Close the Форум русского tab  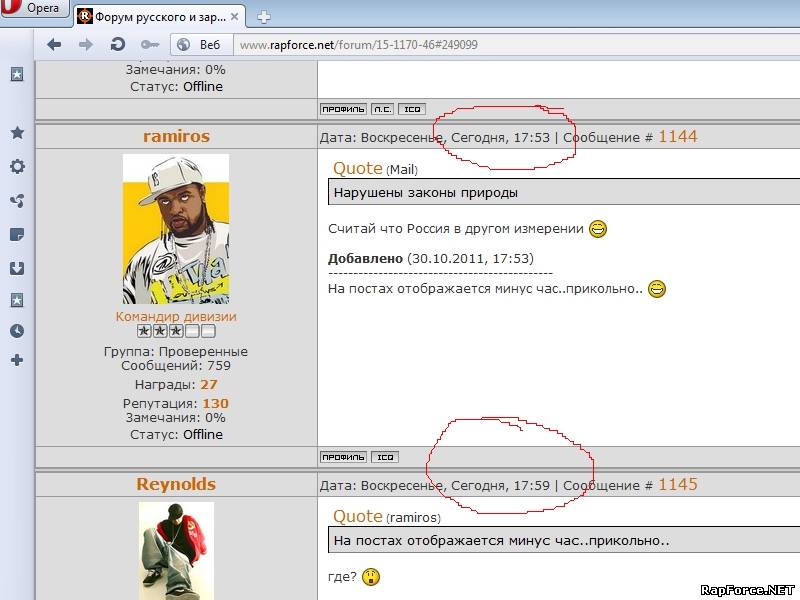tap(235, 17)
